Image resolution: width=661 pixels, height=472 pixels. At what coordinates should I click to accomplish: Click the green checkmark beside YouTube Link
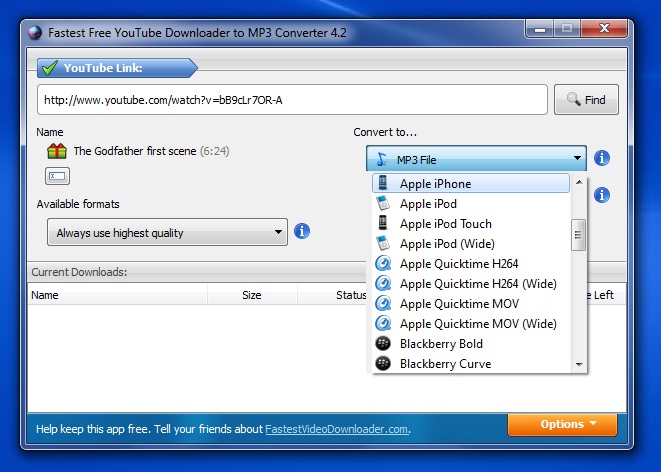pos(50,68)
